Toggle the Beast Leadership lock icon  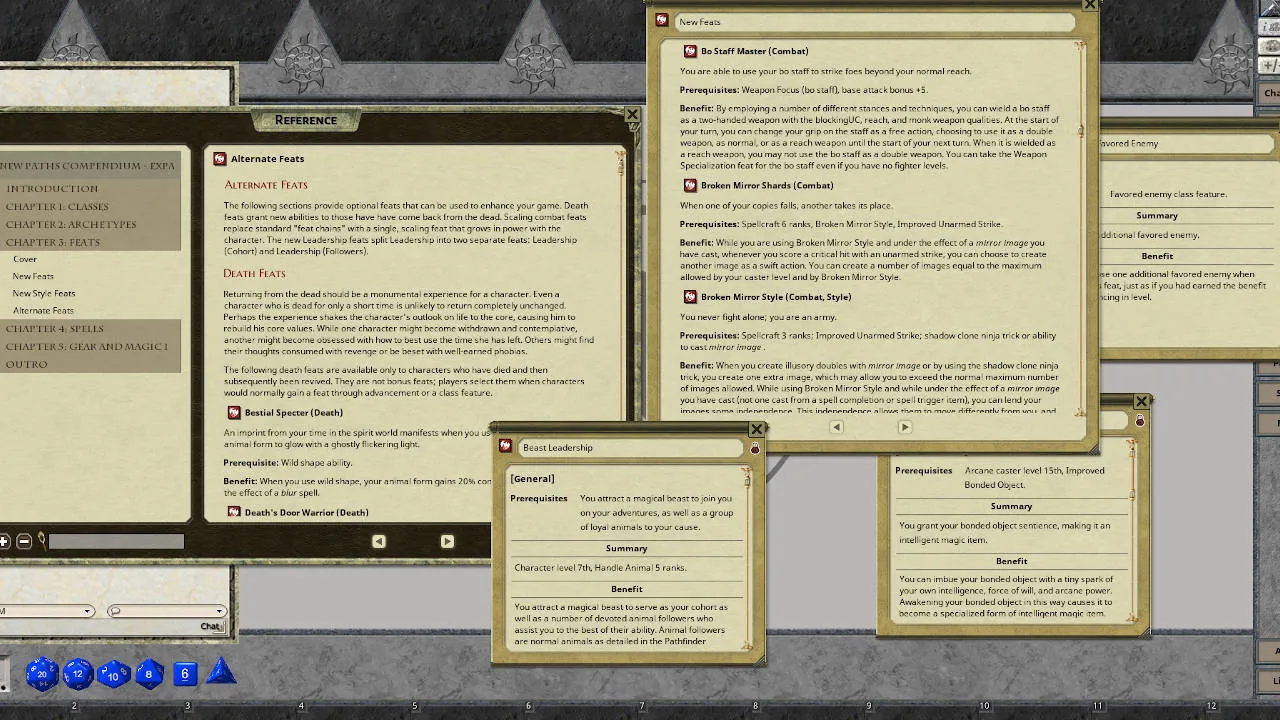click(x=755, y=449)
